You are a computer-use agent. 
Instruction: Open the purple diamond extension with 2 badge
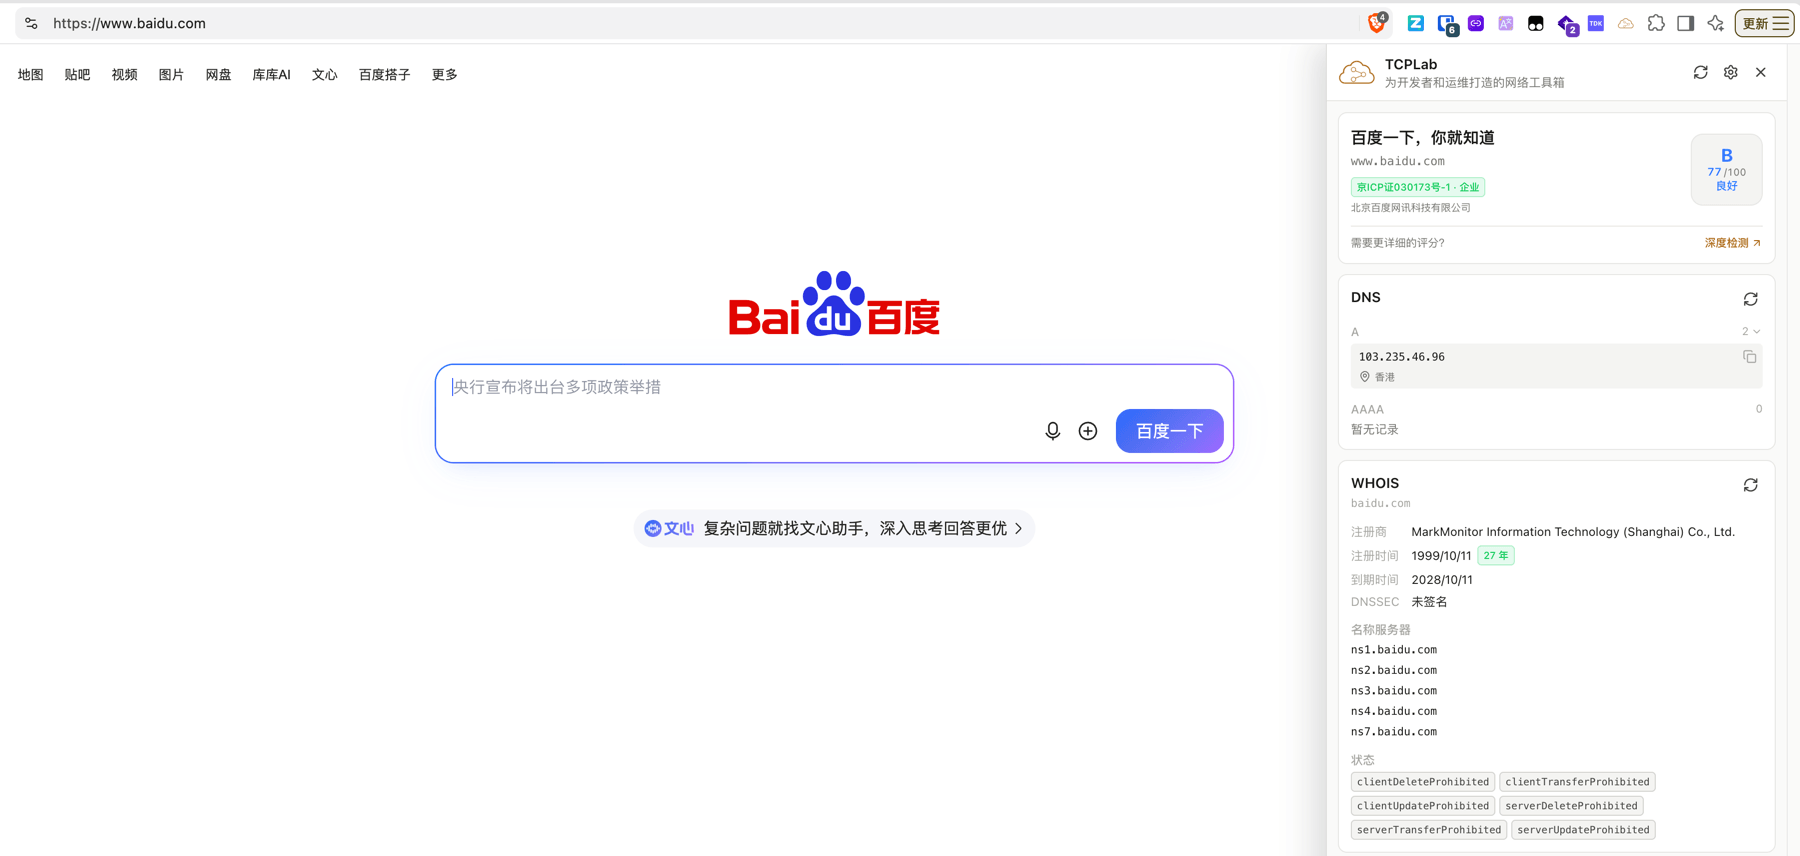tap(1567, 24)
